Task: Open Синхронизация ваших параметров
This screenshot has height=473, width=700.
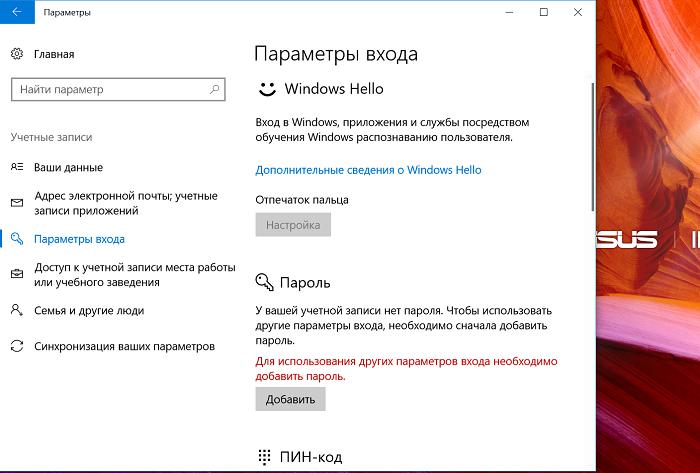Action: [x=125, y=346]
